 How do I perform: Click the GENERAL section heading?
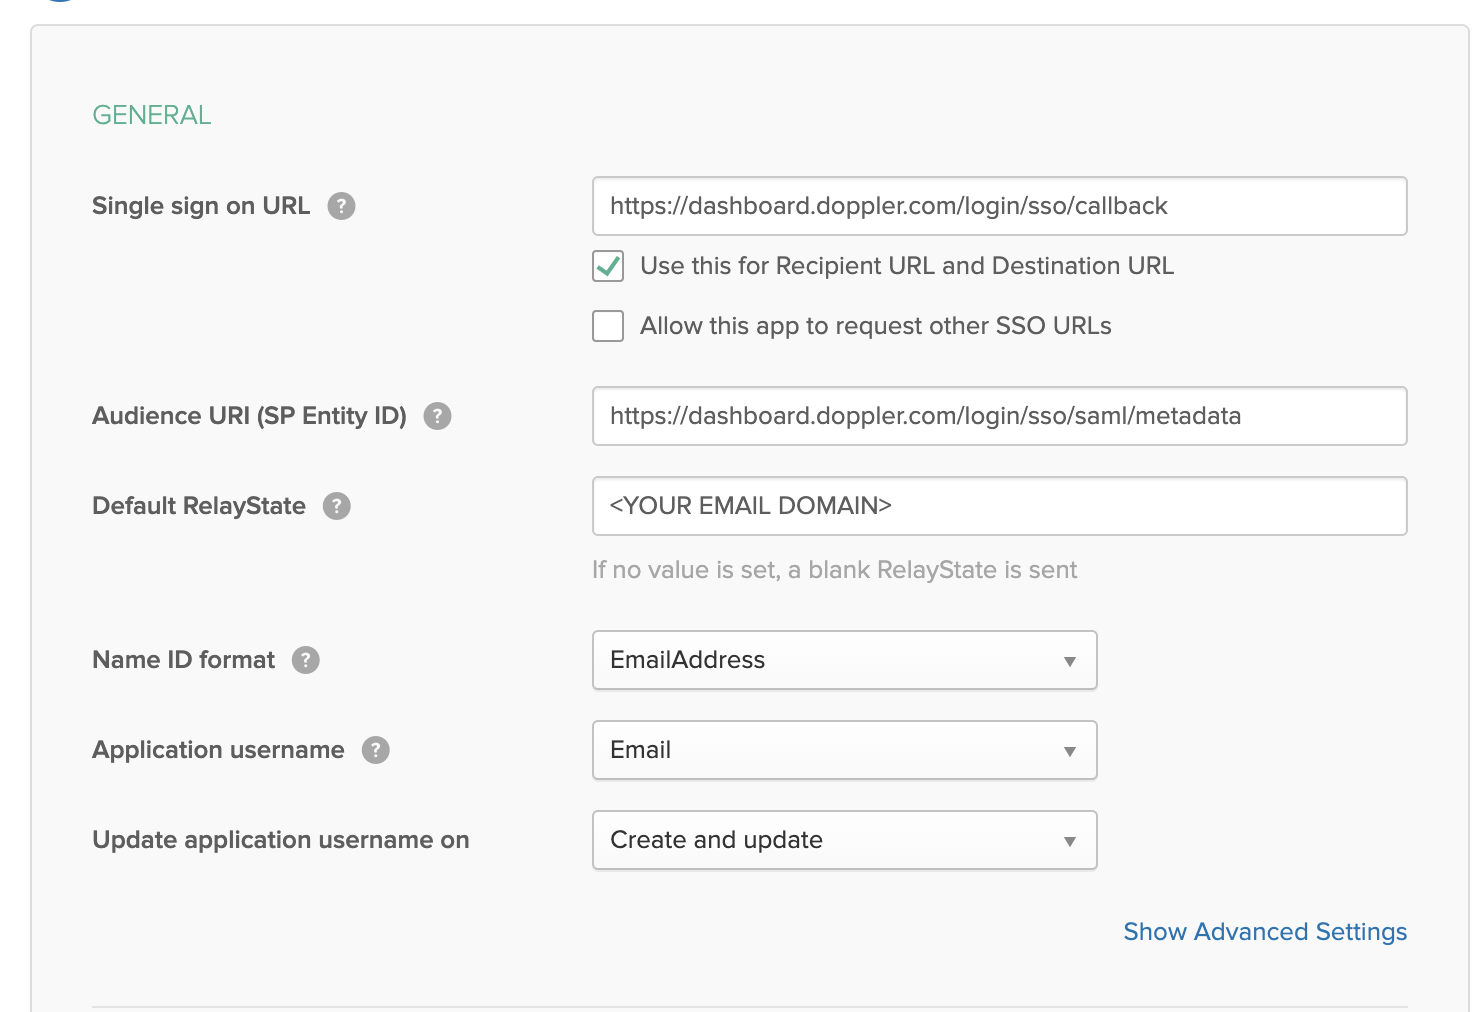pyautogui.click(x=152, y=115)
